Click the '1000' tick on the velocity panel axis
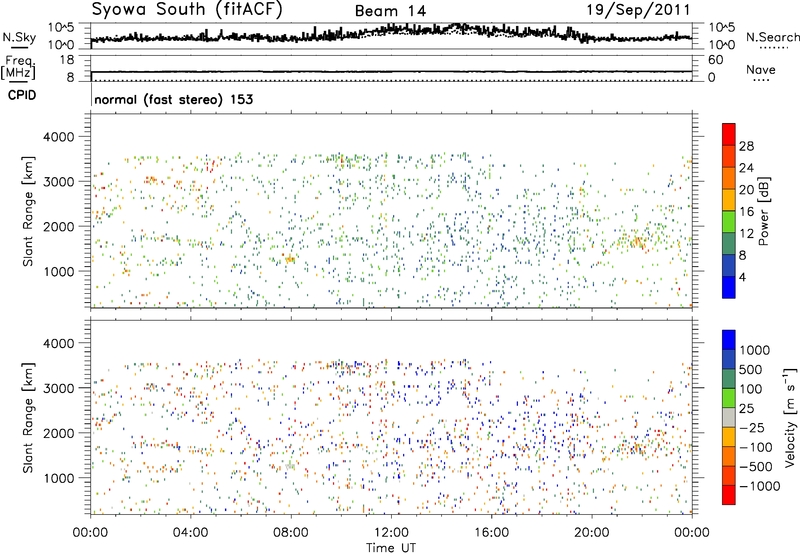 [x=58, y=478]
